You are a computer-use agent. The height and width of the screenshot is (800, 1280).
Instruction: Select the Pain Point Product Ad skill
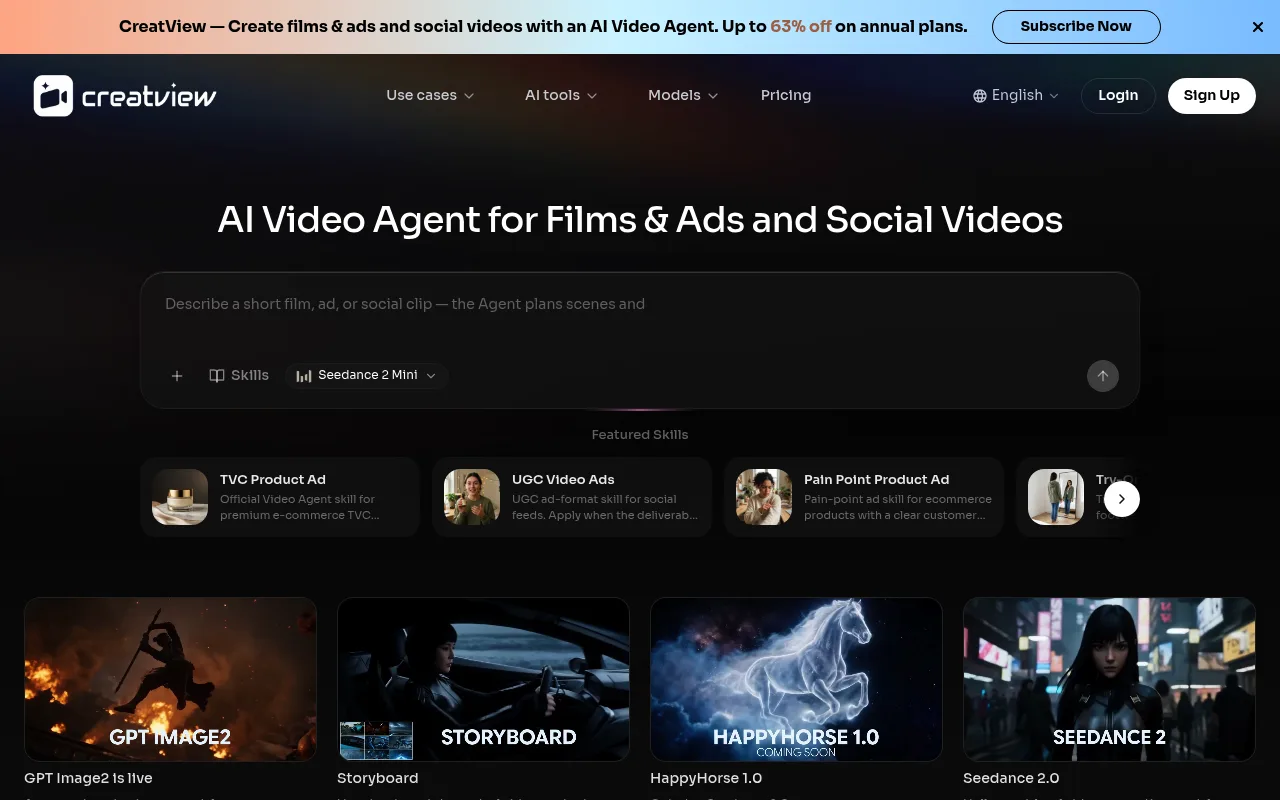point(864,498)
